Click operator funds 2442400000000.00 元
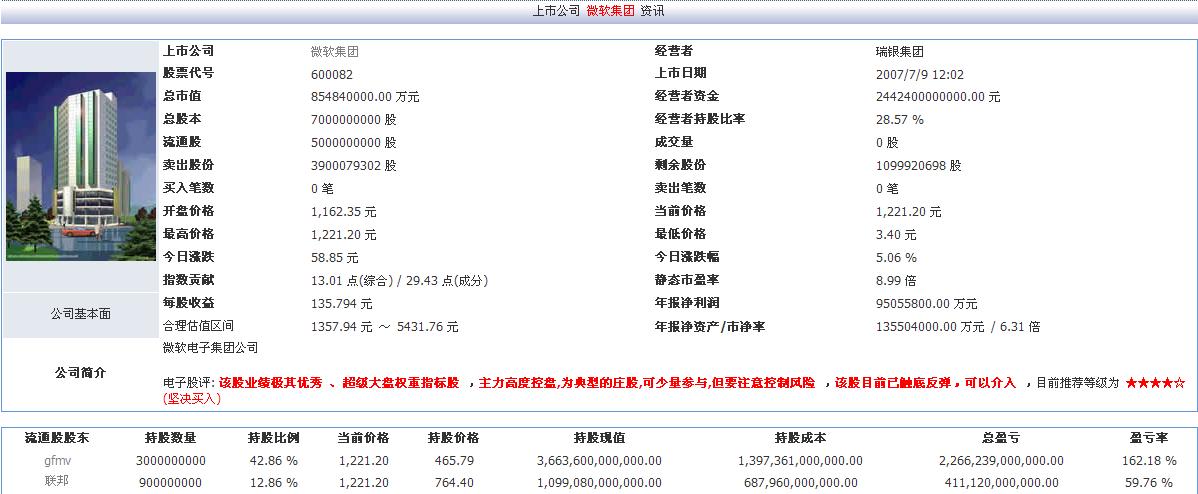The height and width of the screenshot is (494, 1198). coord(938,97)
